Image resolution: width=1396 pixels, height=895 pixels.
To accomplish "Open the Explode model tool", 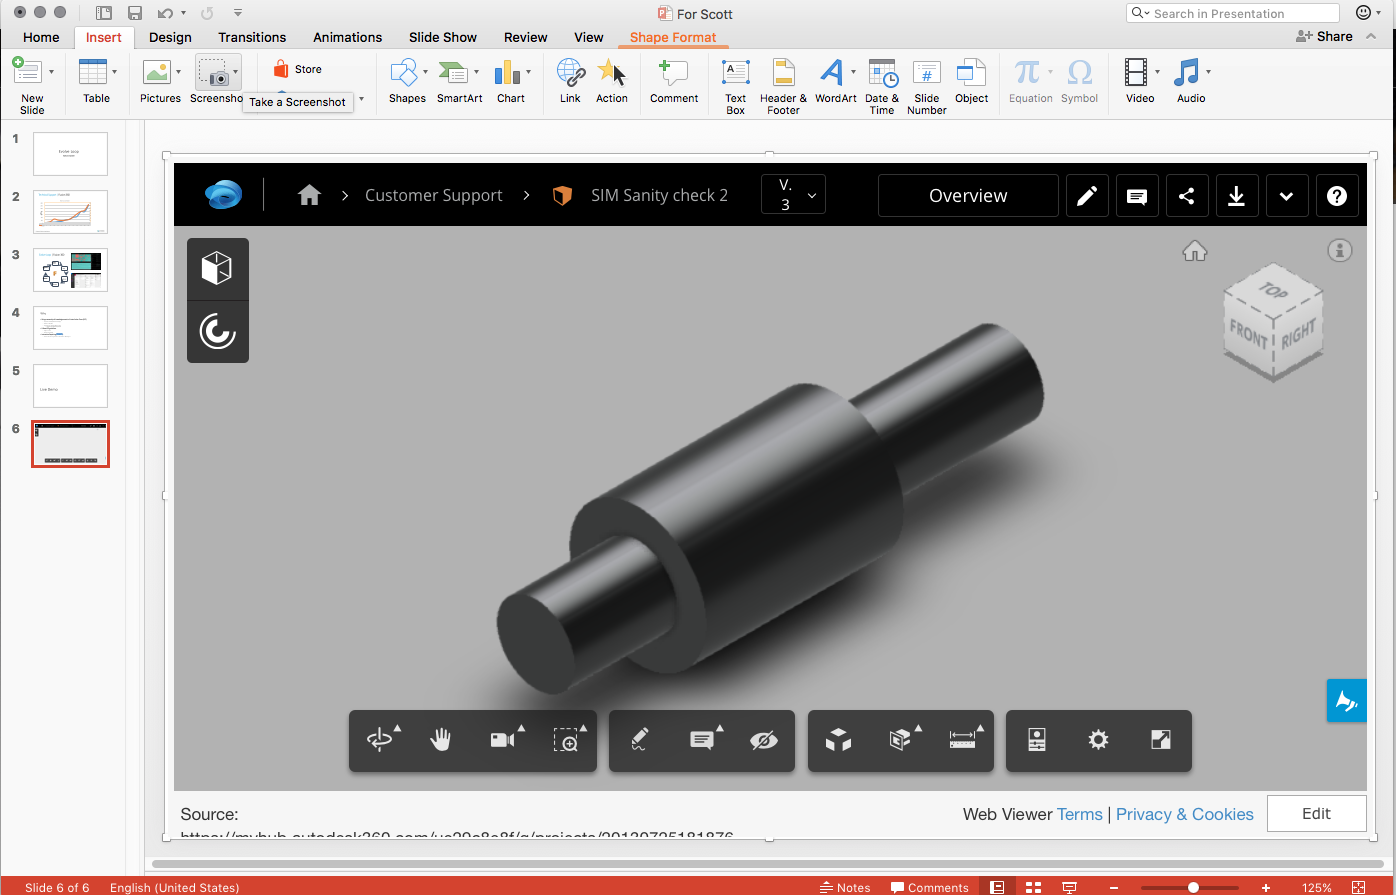I will (837, 740).
